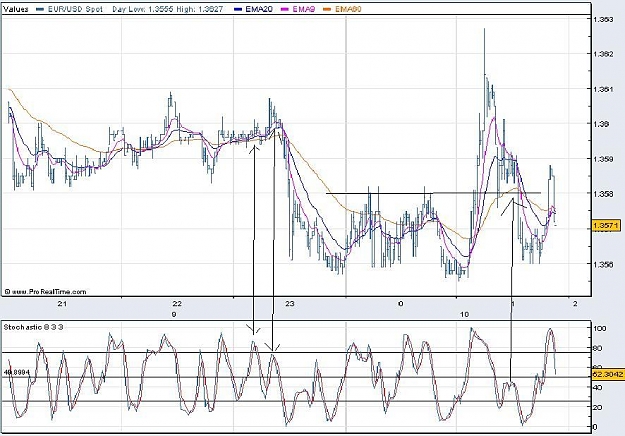Click the 1.358 price axis label
Screen dimensions: 625x436
(603, 194)
